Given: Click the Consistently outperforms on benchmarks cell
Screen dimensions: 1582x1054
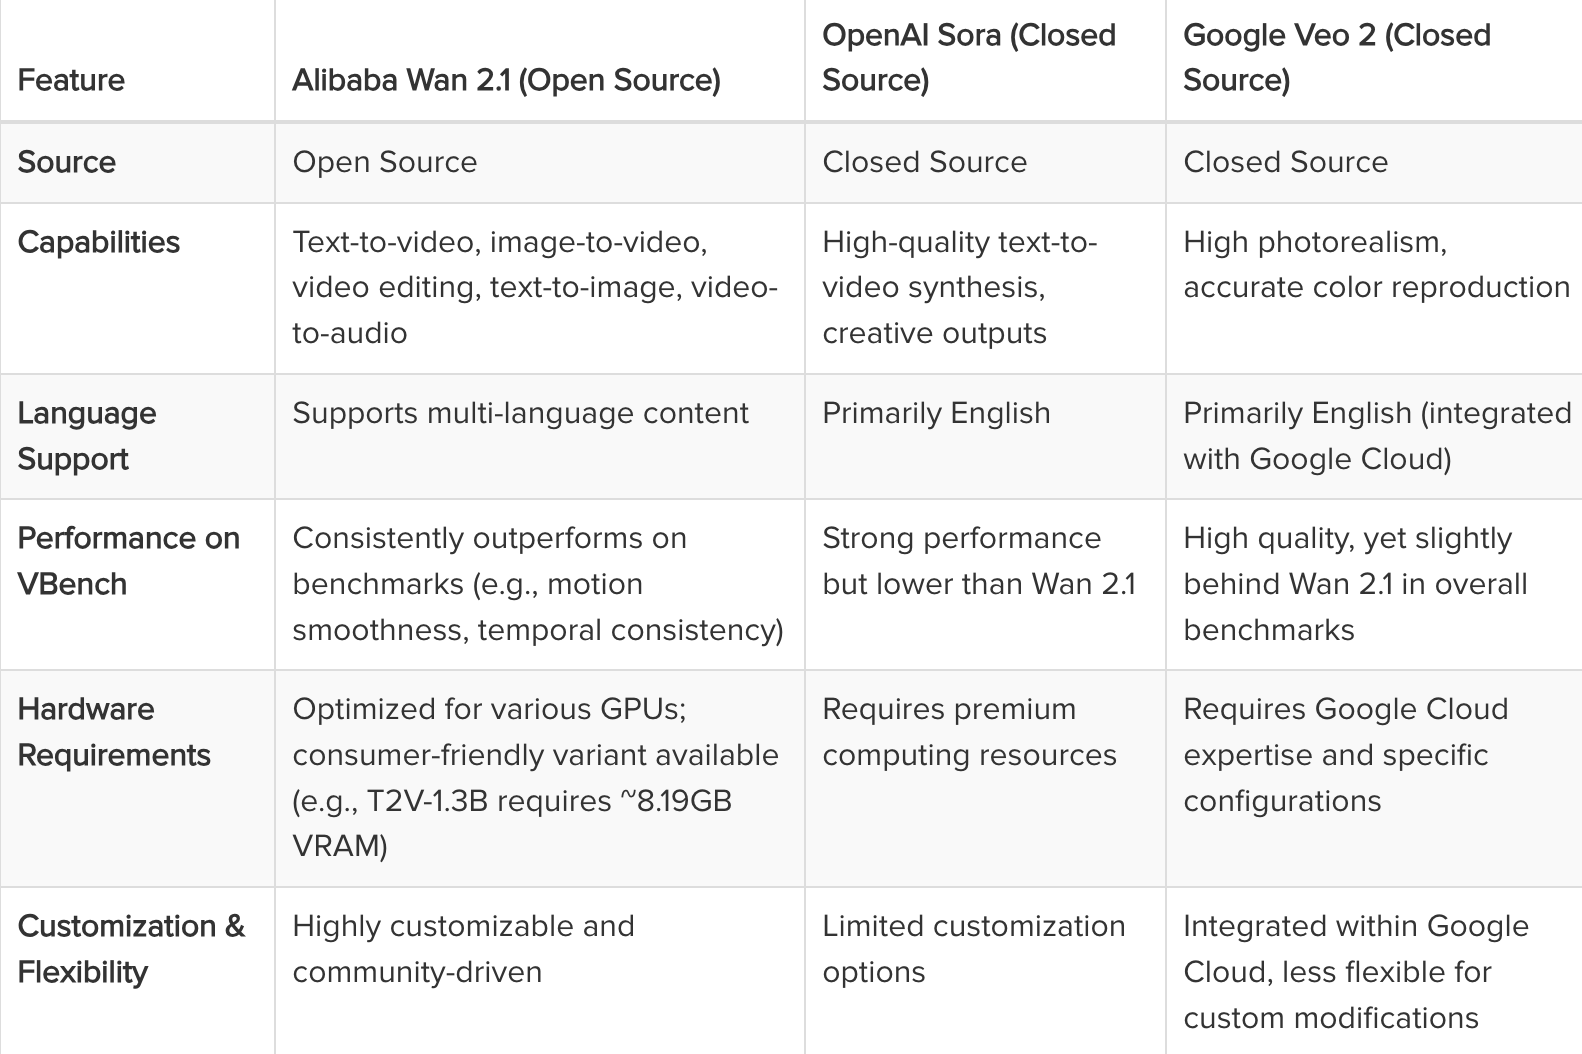Looking at the screenshot, I should [537, 584].
